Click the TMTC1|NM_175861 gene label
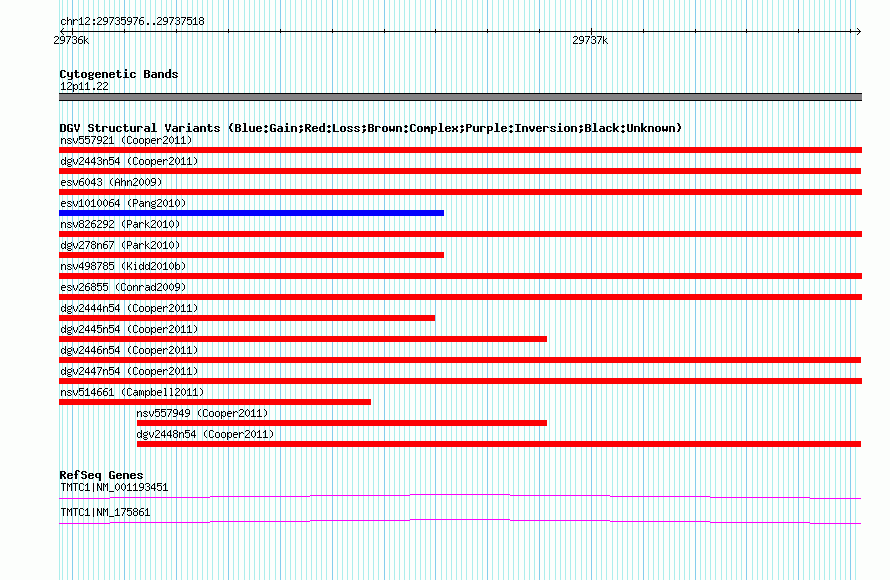 pos(105,512)
